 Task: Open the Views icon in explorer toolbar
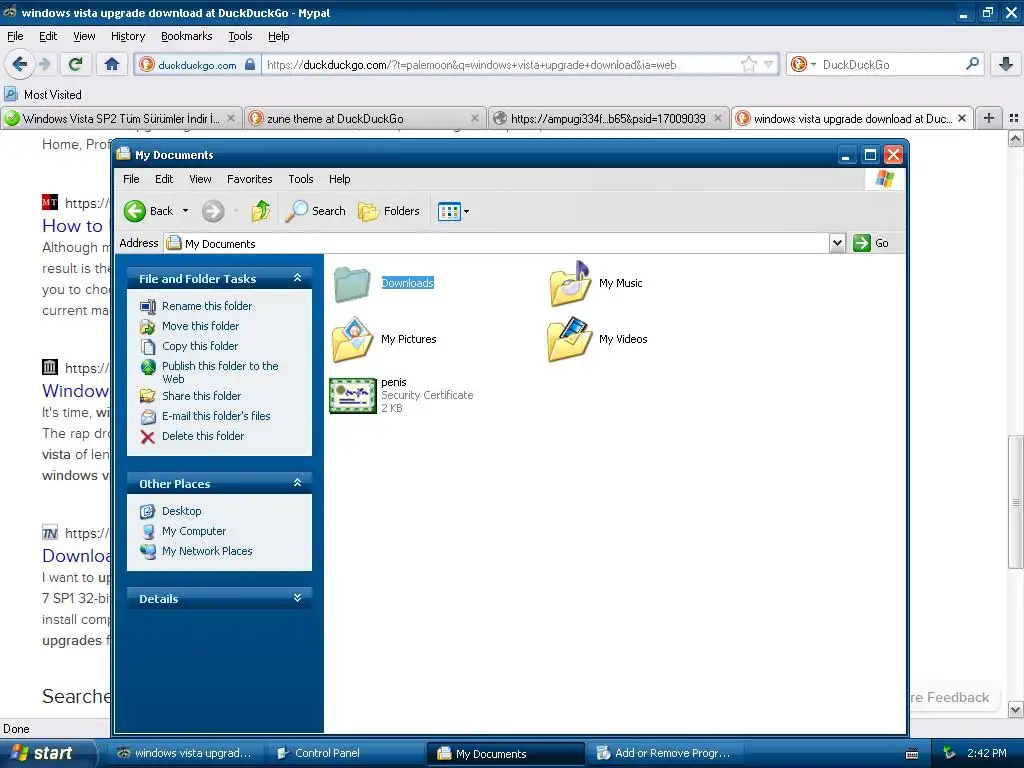point(449,212)
